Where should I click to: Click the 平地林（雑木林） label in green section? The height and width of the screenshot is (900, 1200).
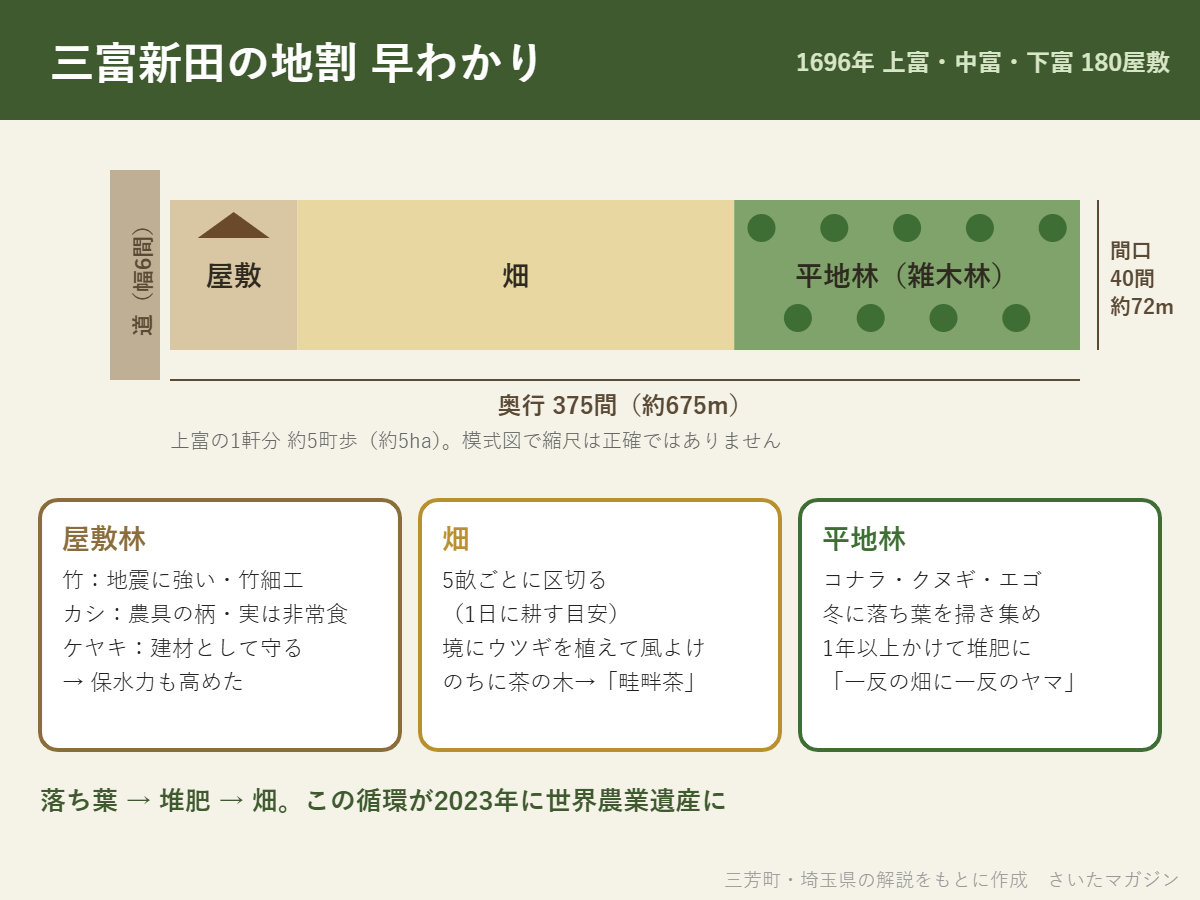[907, 276]
